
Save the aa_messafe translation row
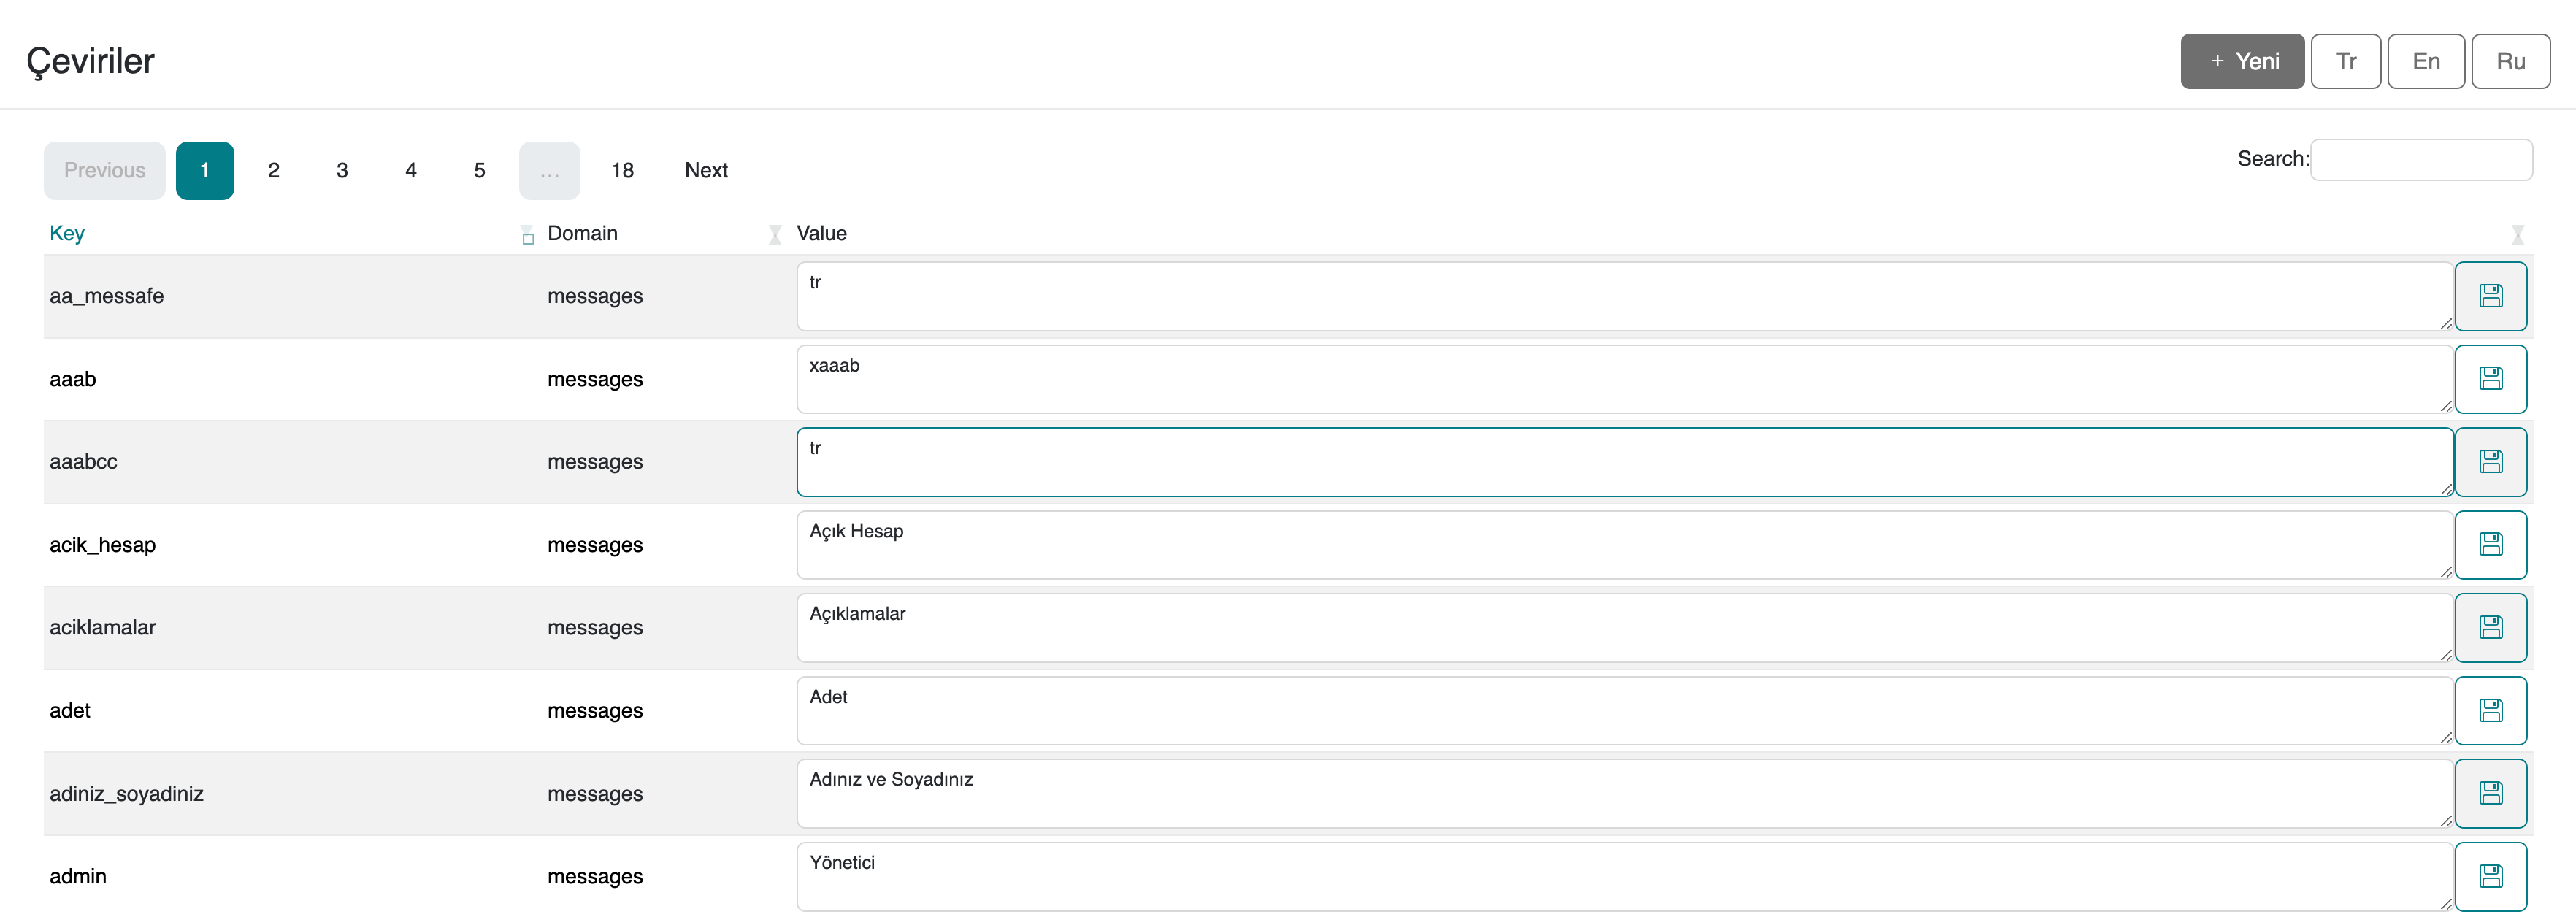(2490, 296)
